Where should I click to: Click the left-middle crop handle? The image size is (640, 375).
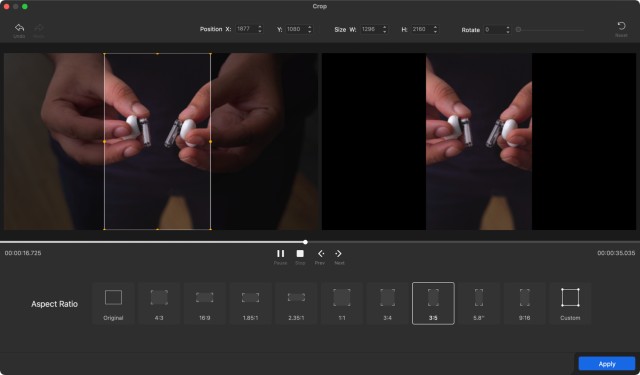point(104,142)
